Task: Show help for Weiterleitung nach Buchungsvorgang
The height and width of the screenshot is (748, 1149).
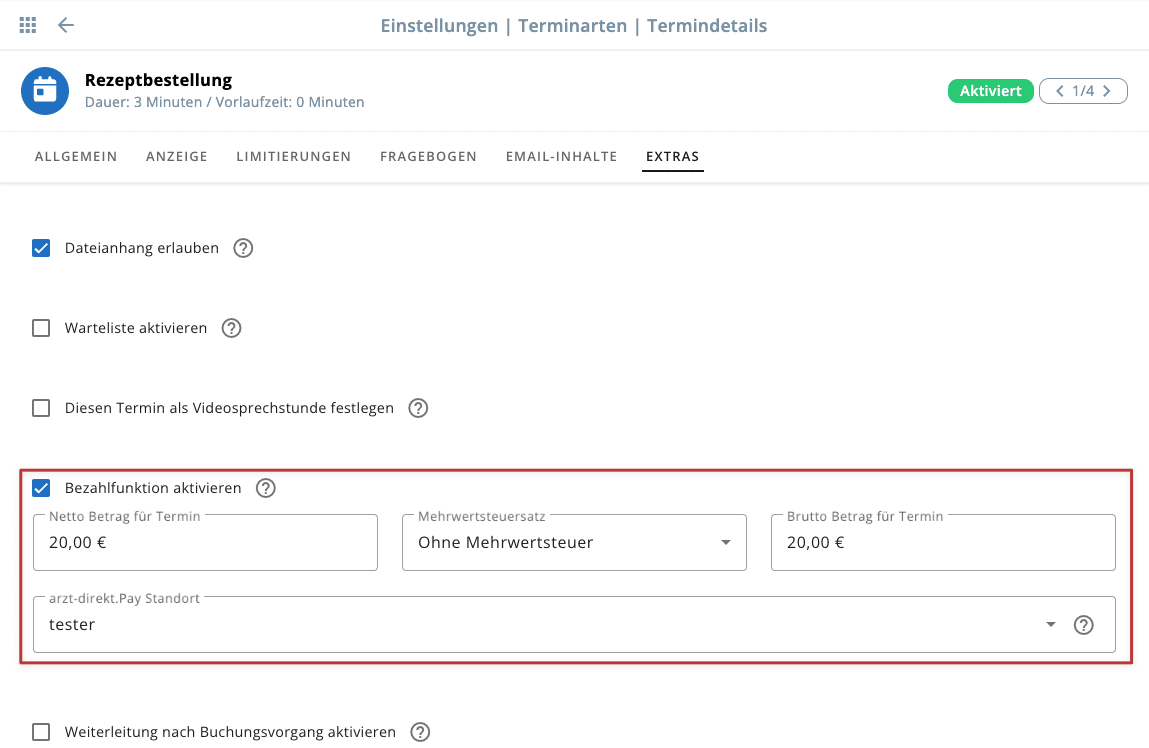Action: pyautogui.click(x=420, y=732)
